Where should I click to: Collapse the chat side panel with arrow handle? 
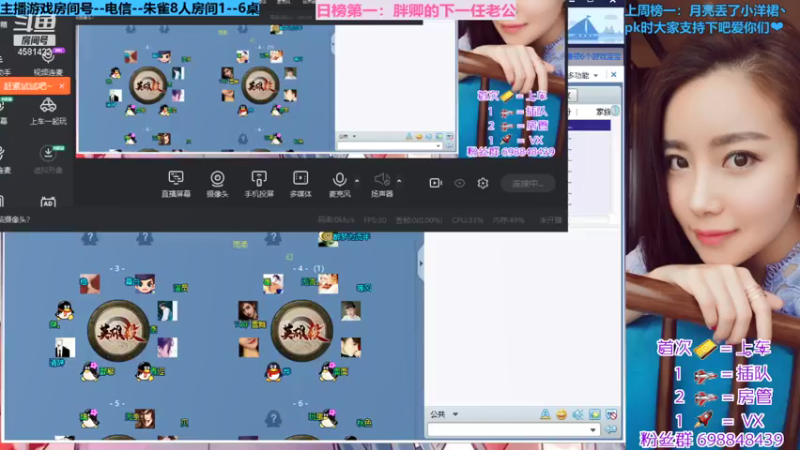pyautogui.click(x=421, y=264)
